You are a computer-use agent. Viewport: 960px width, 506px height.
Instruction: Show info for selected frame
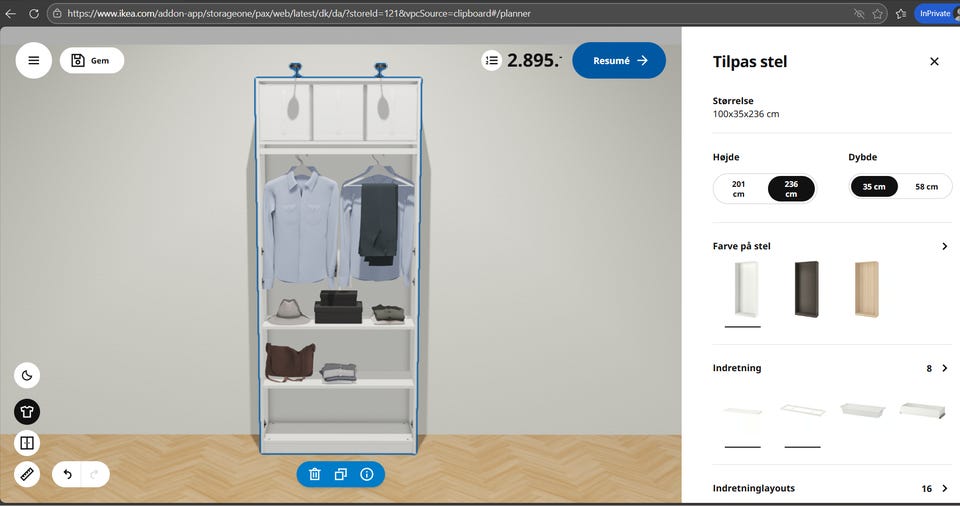367,474
